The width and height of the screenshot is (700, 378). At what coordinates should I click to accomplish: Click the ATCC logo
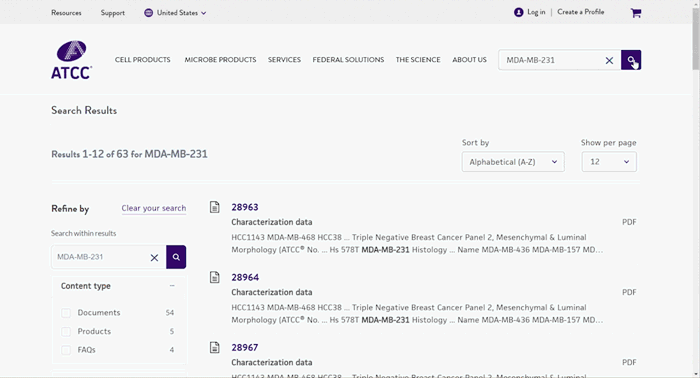71,60
